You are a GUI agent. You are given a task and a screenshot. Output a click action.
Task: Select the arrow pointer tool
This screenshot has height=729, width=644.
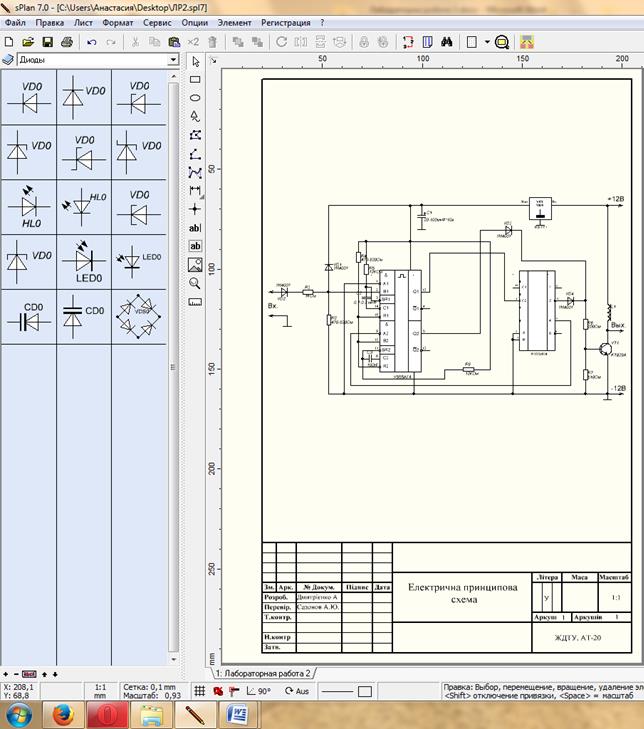pyautogui.click(x=195, y=61)
